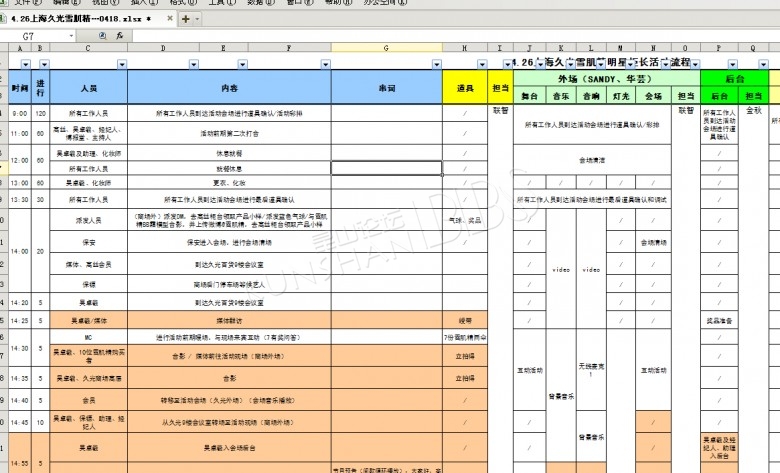Select the 媒体群访 content cell
Viewport: 780px width, 473px height.
click(x=229, y=321)
